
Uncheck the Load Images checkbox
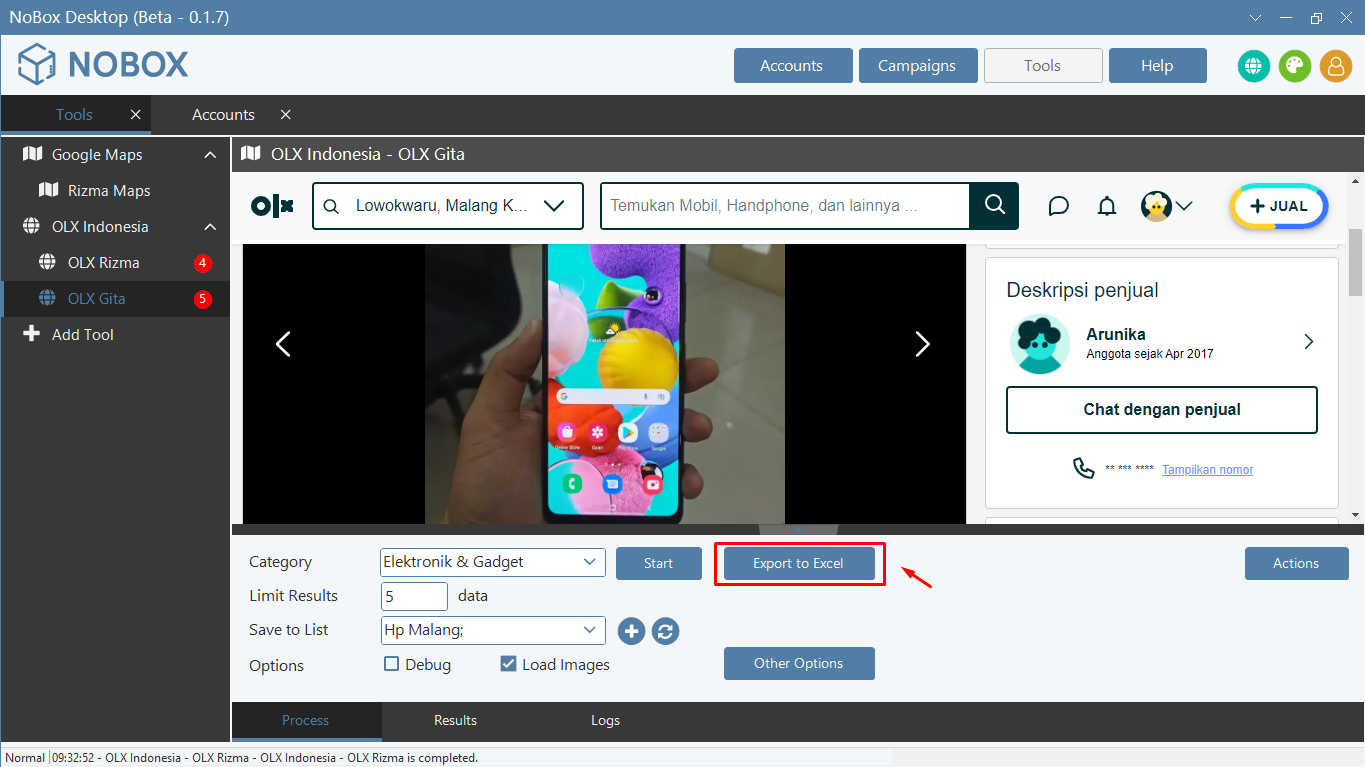tap(508, 664)
